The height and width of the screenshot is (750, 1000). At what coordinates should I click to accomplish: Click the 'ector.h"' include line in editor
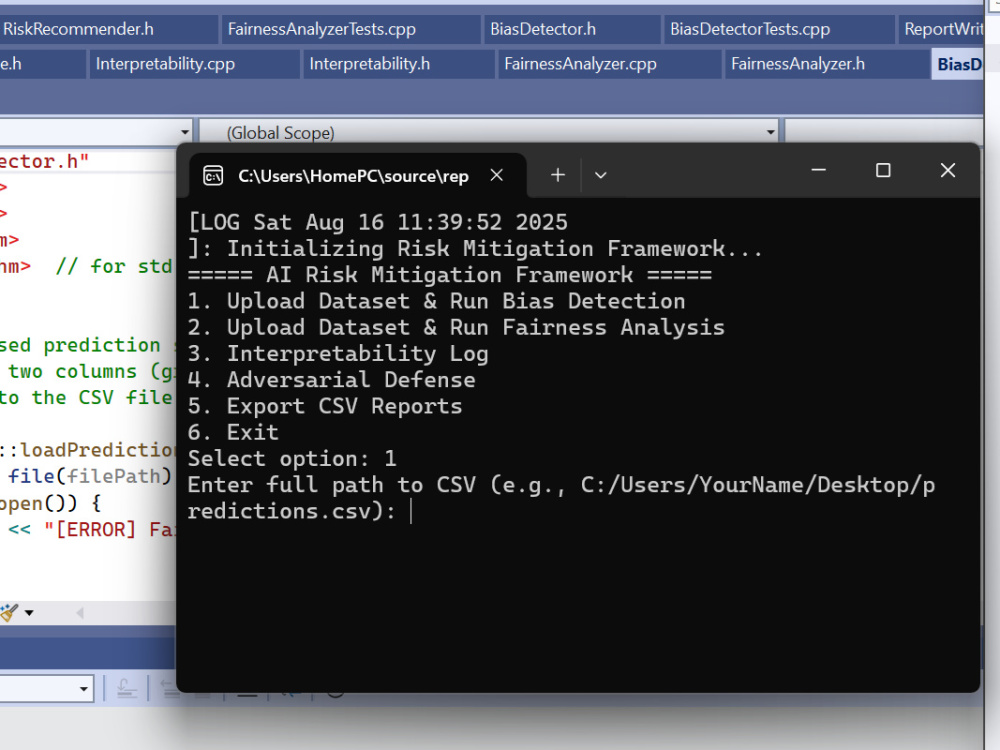point(43,161)
